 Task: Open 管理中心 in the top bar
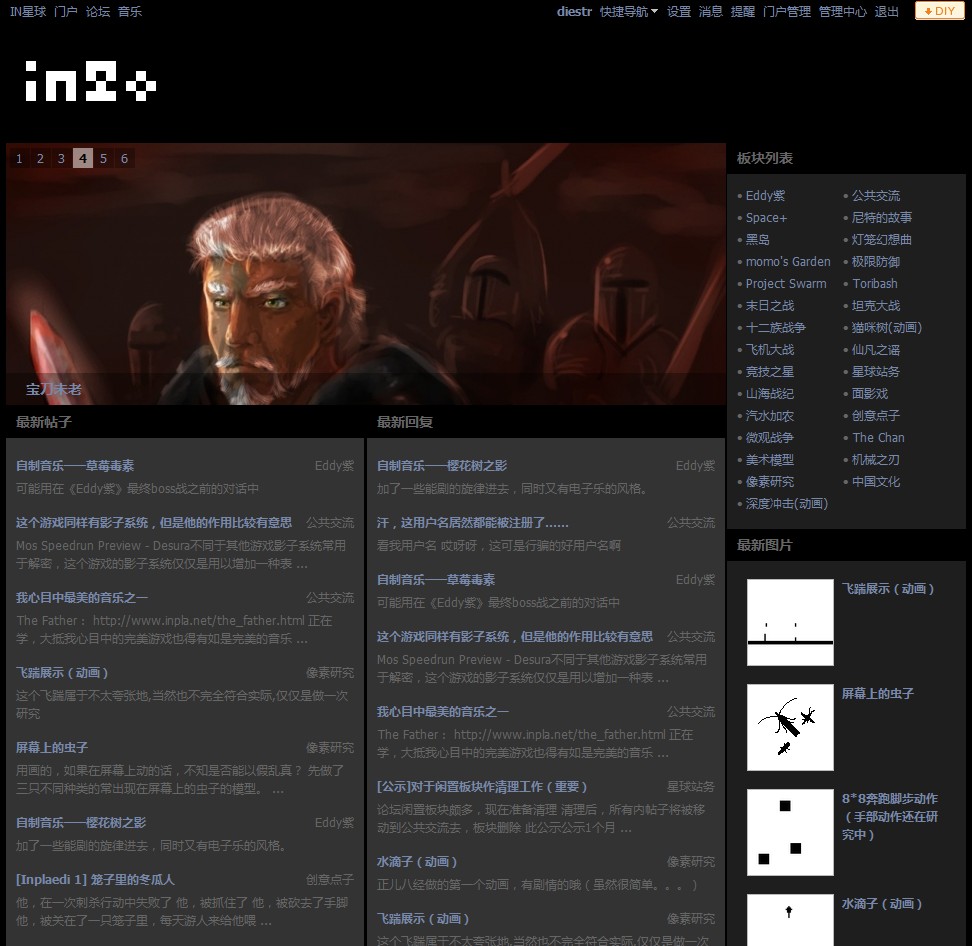click(x=842, y=11)
